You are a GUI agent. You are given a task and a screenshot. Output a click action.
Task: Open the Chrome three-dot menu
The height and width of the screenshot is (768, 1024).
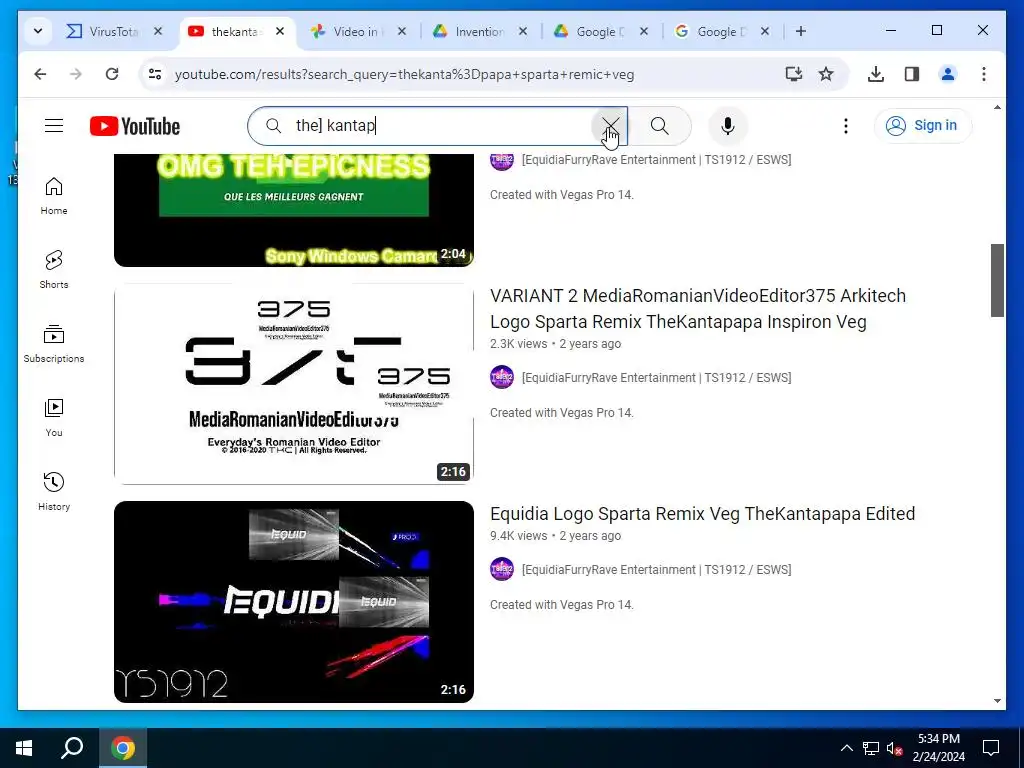click(x=984, y=74)
